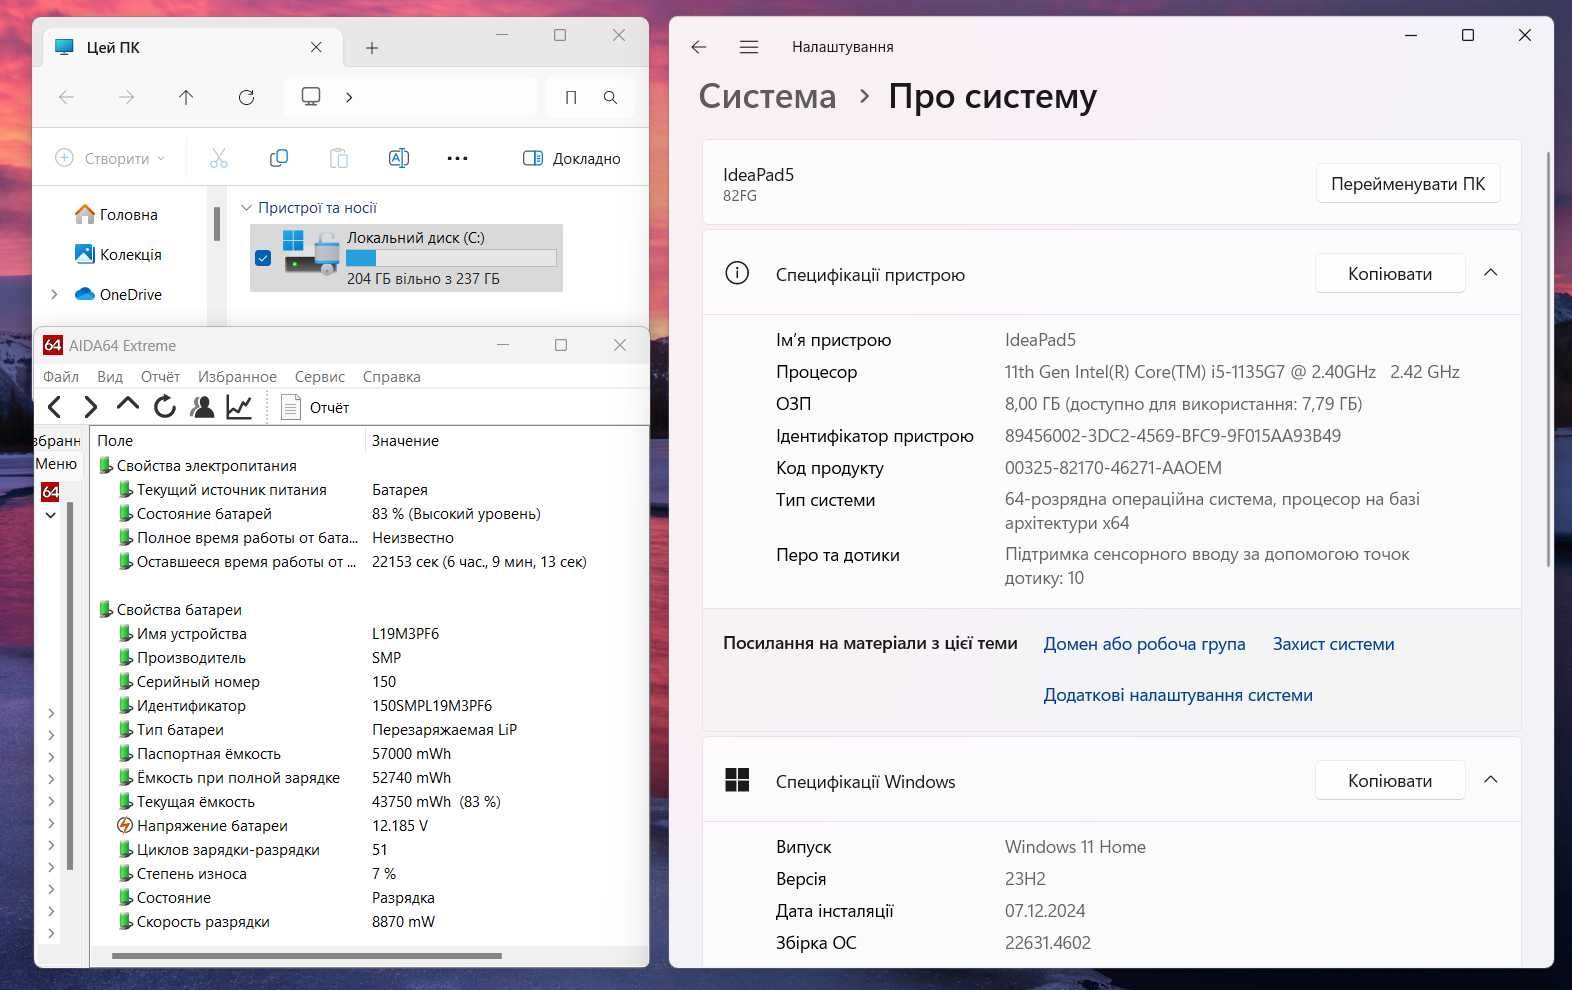Open Домен або робоча група link
Viewport: 1572px width, 990px height.
[x=1144, y=644]
